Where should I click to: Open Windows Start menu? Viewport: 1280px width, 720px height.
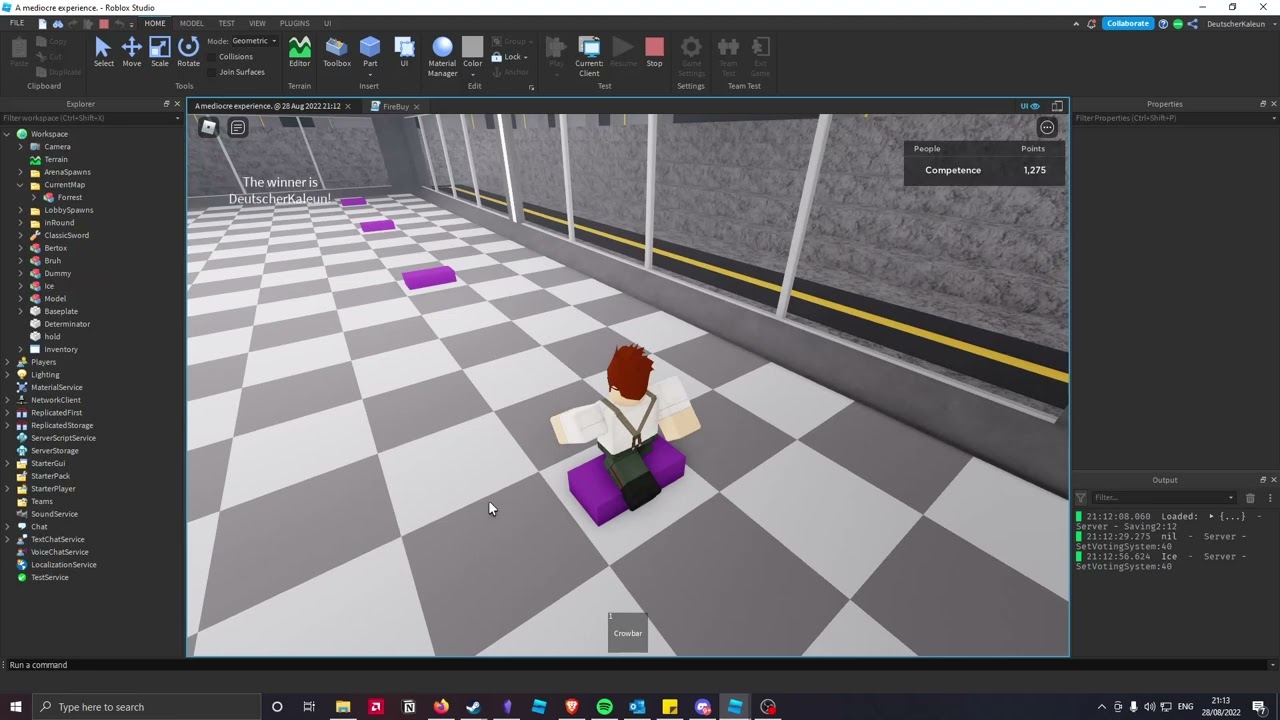pos(15,707)
